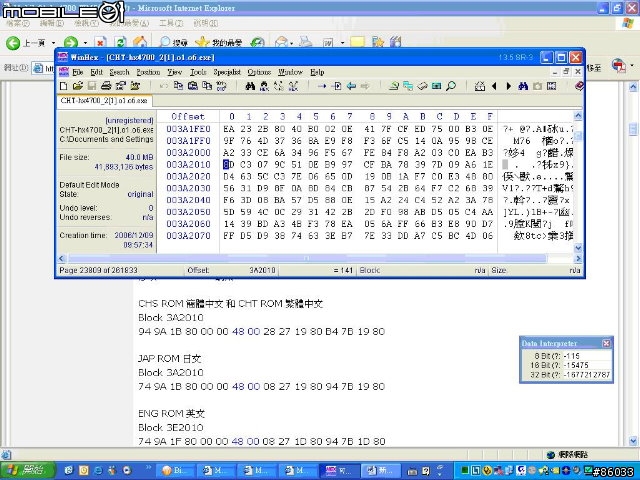Open the position manager icon

pyautogui.click(x=480, y=86)
